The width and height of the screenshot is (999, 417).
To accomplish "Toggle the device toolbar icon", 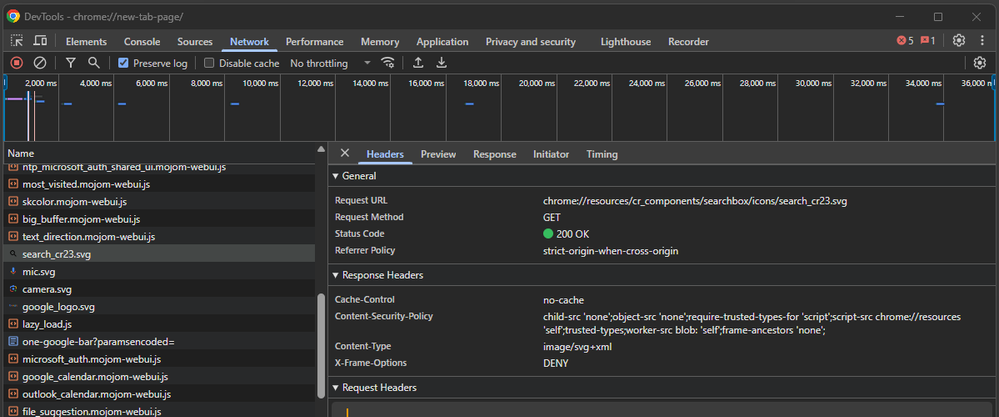I will tap(40, 41).
